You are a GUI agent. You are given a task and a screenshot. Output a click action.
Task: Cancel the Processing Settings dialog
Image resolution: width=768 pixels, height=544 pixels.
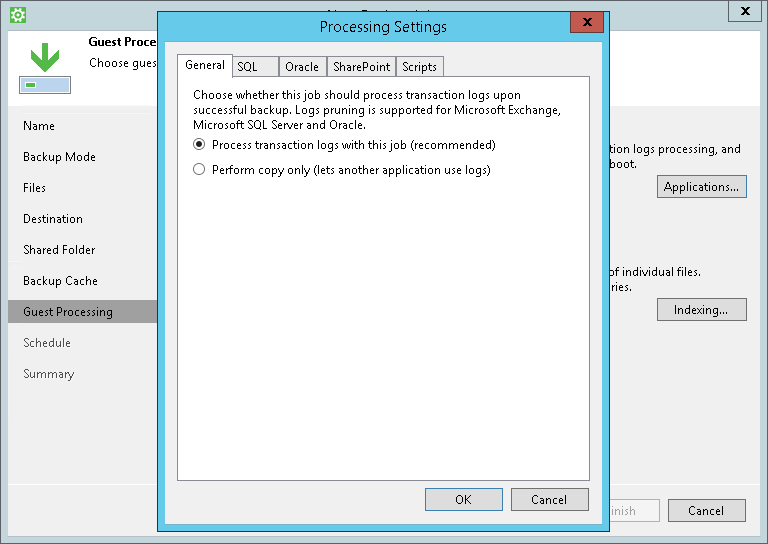[550, 499]
